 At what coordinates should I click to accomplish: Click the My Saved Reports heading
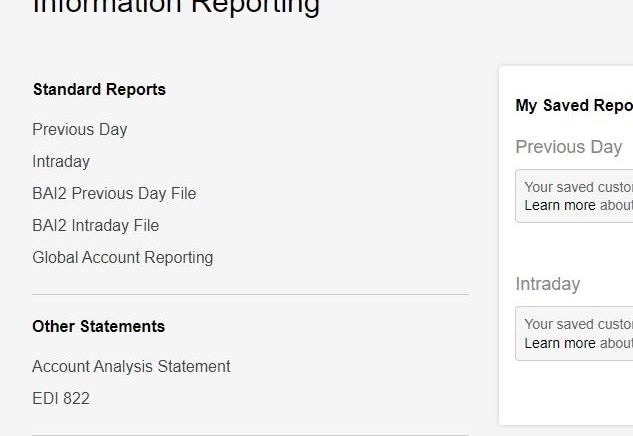pos(574,106)
